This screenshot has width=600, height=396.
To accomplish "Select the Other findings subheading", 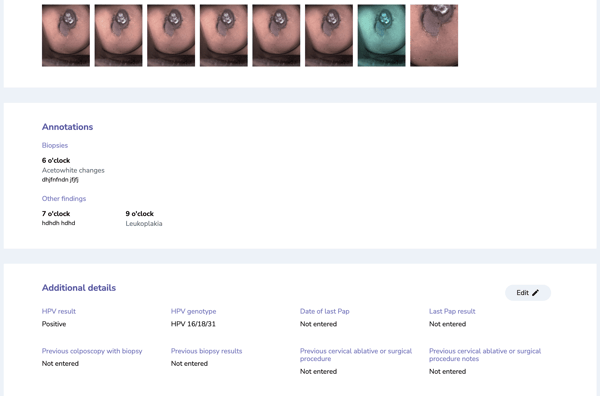I will pyautogui.click(x=64, y=199).
